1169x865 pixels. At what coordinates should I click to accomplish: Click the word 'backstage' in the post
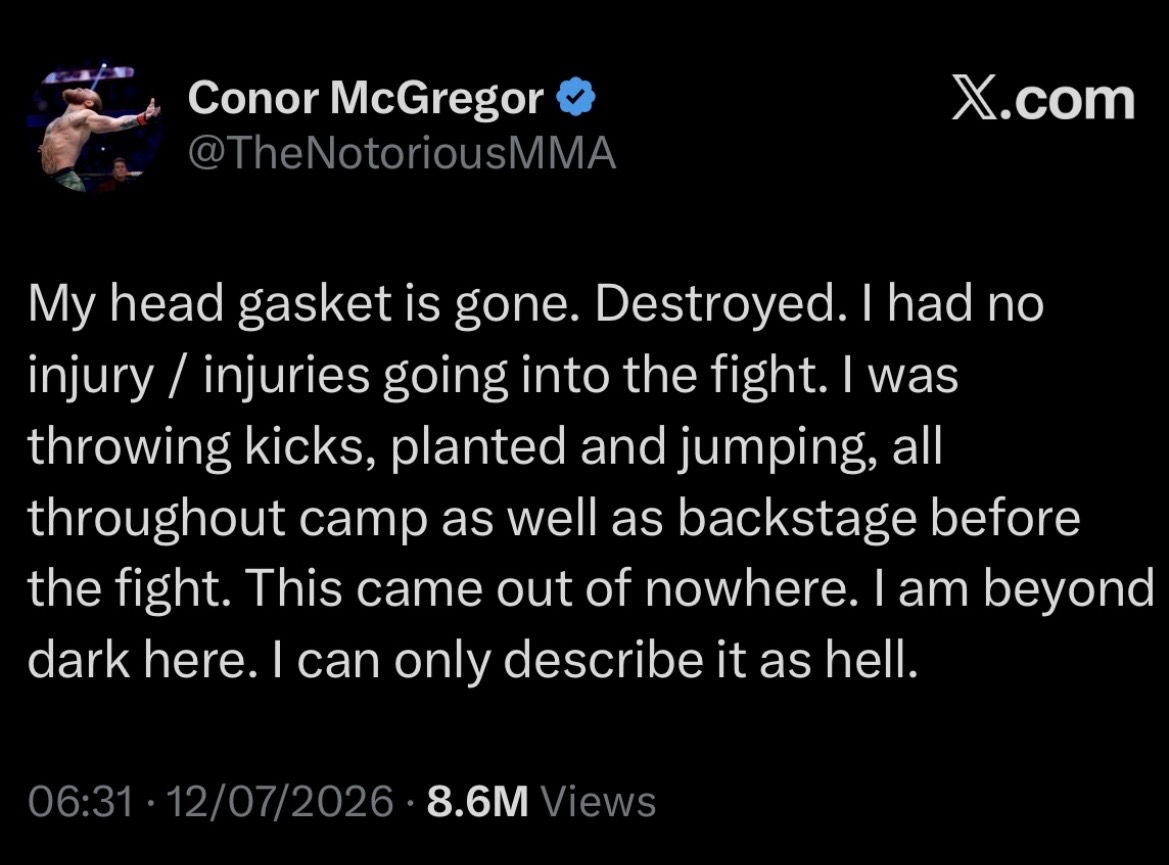[x=796, y=519]
